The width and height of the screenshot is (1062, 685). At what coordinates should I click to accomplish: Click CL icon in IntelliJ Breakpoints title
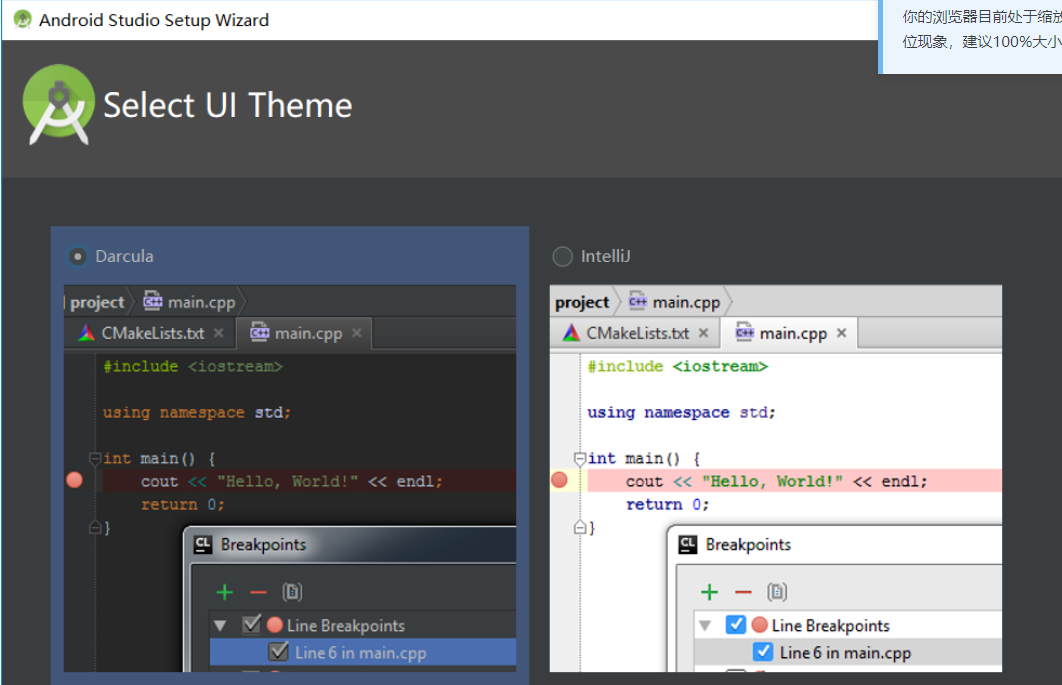(687, 545)
